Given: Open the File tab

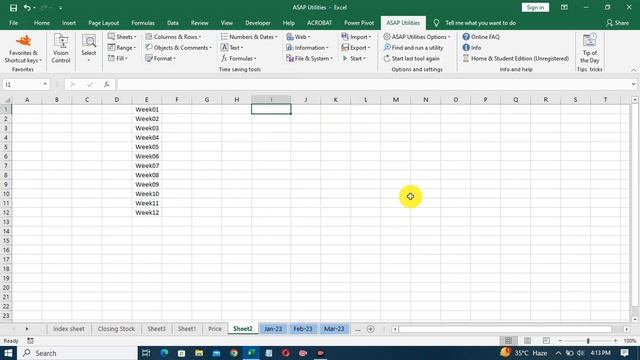Looking at the screenshot, I should coord(13,23).
